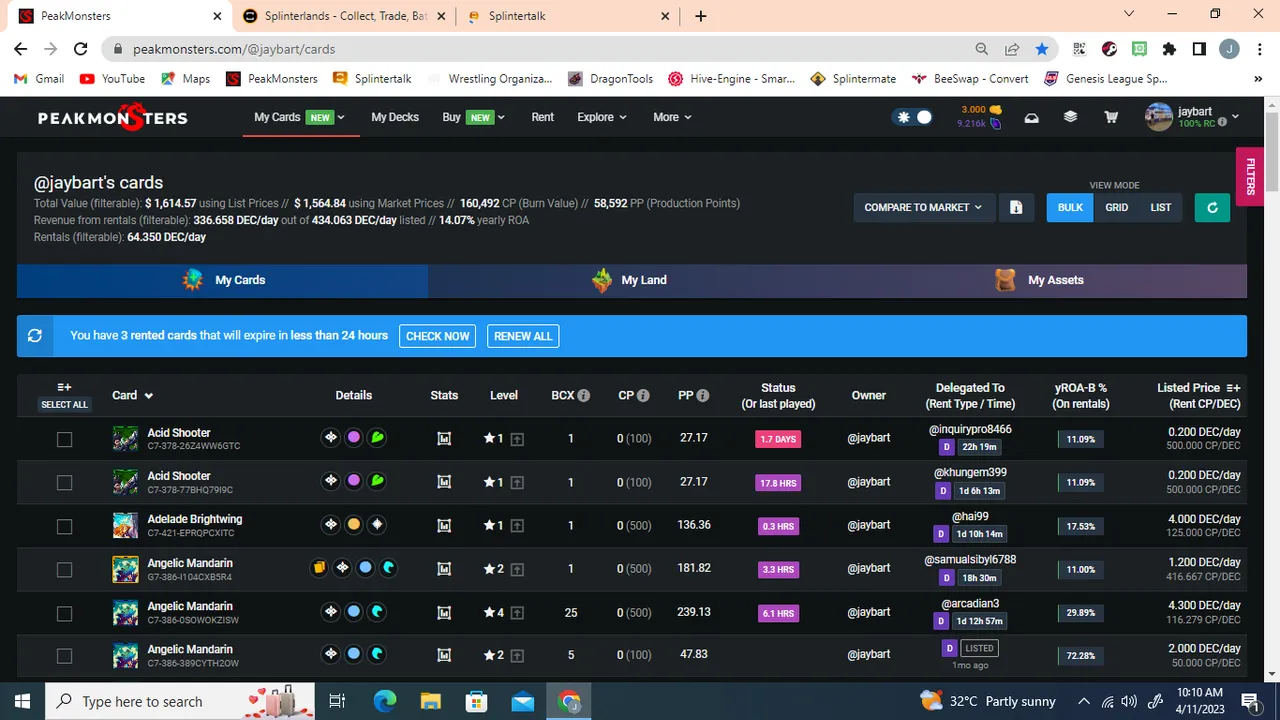Click the Renew All button
The image size is (1280, 720).
pyautogui.click(x=523, y=336)
